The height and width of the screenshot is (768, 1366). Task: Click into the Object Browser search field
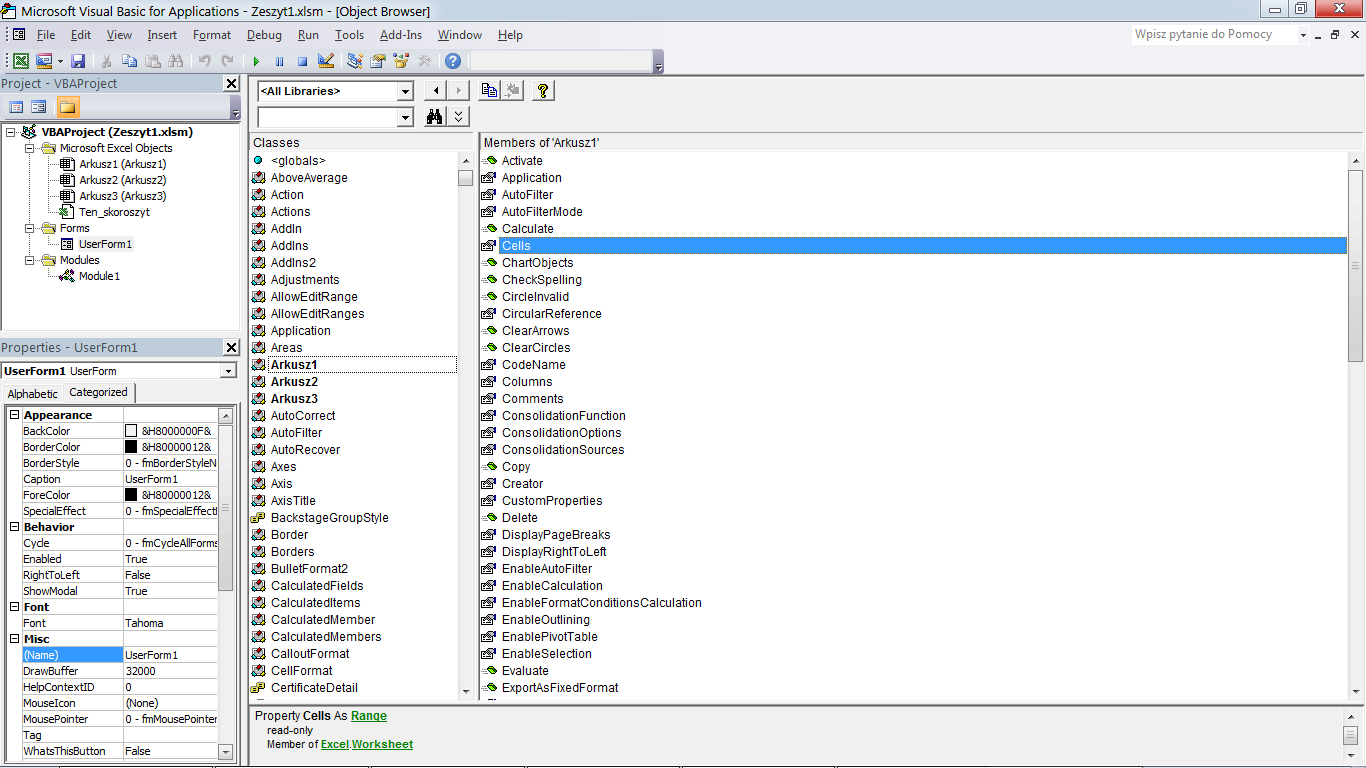pyautogui.click(x=327, y=118)
